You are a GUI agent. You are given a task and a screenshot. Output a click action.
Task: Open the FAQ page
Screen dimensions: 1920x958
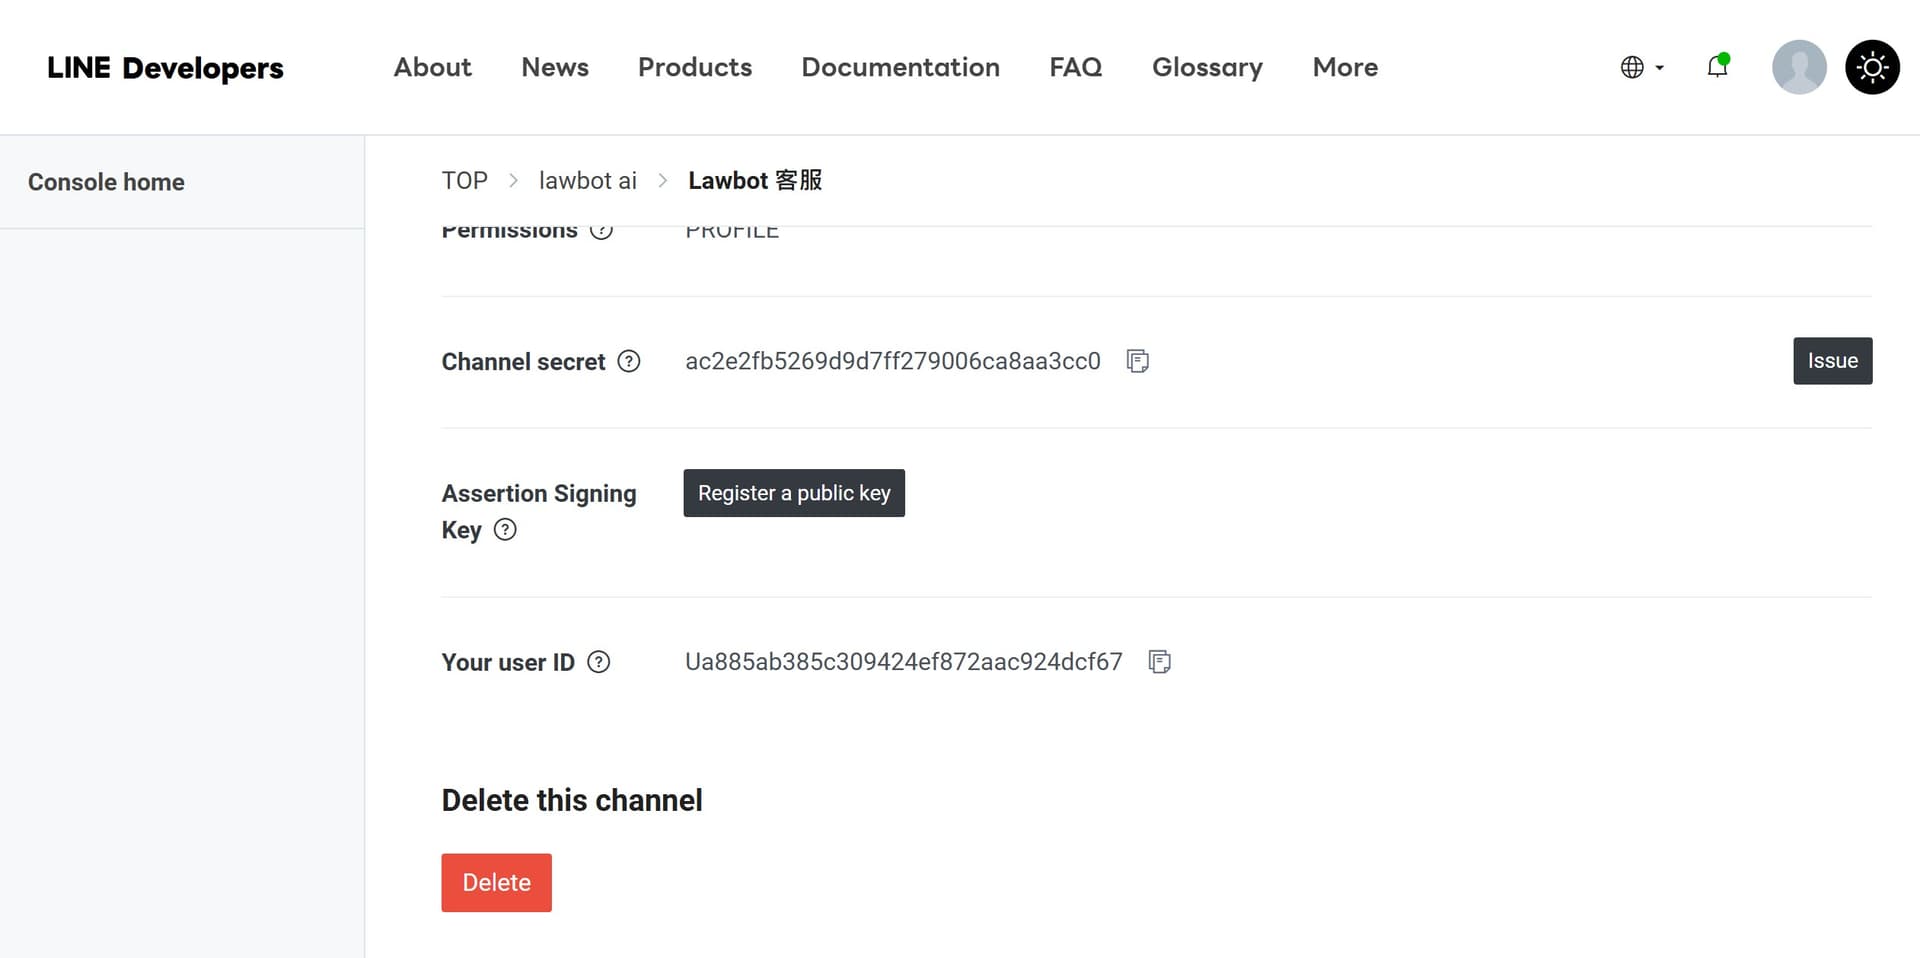click(x=1075, y=67)
